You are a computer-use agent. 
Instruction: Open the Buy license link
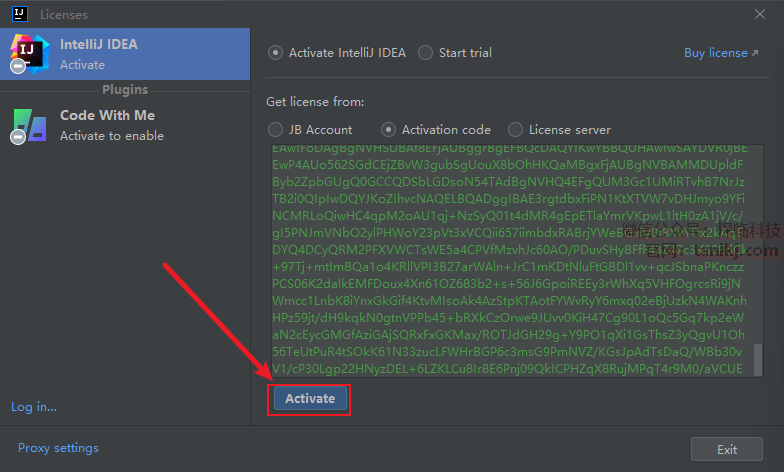(x=715, y=53)
